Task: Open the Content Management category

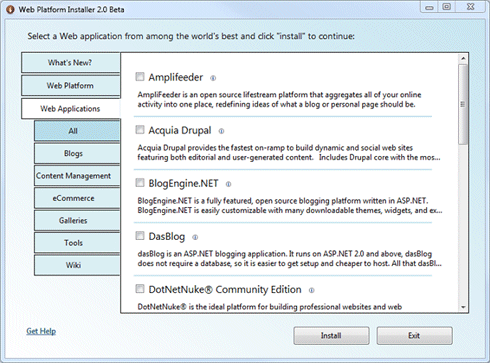Action: [77, 176]
